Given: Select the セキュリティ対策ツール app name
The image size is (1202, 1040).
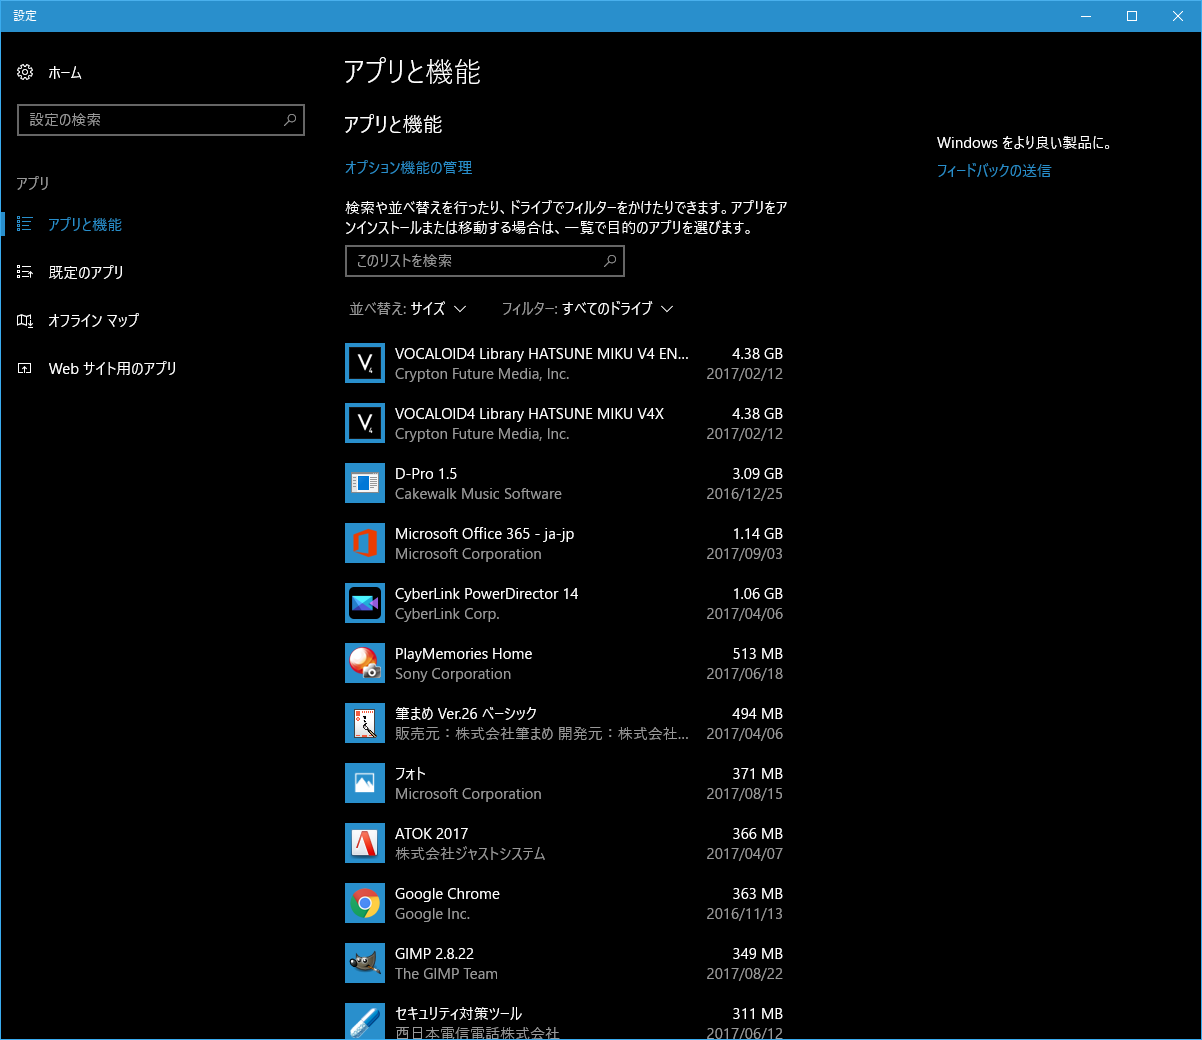Looking at the screenshot, I should [458, 1014].
